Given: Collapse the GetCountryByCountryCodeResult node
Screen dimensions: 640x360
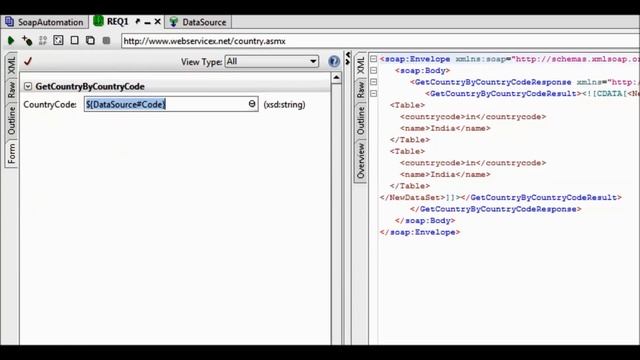Looking at the screenshot, I should [x=373, y=93].
